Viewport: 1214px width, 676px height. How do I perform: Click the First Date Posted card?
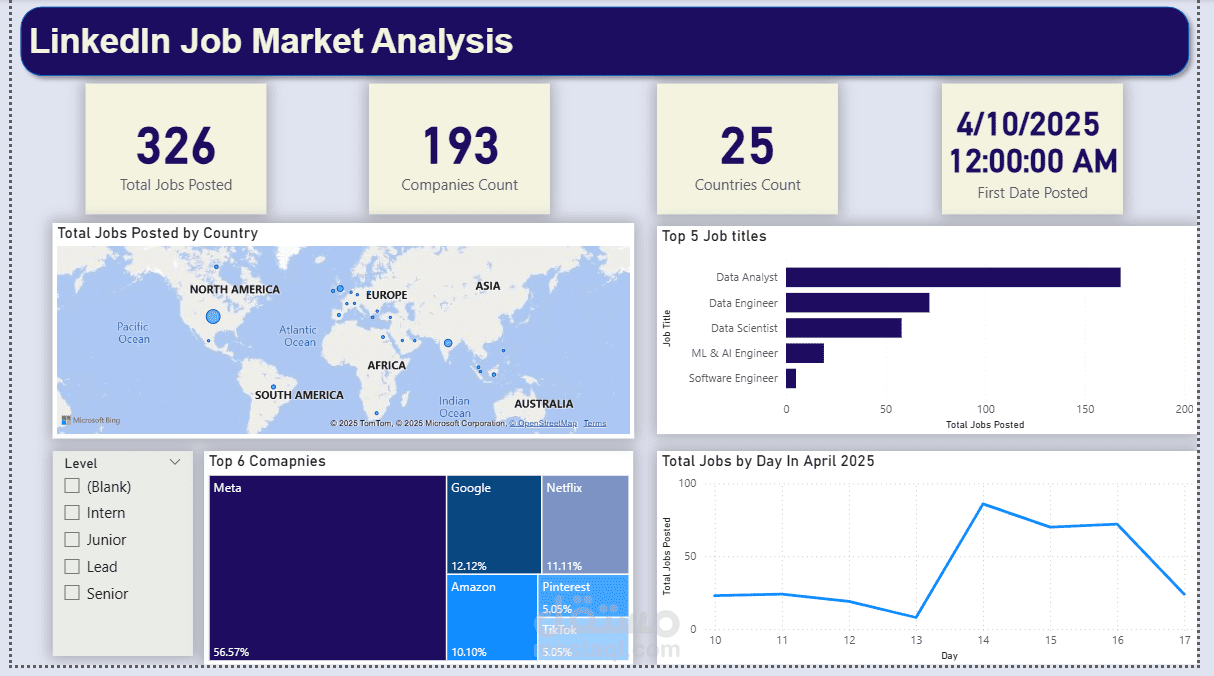tap(1032, 148)
